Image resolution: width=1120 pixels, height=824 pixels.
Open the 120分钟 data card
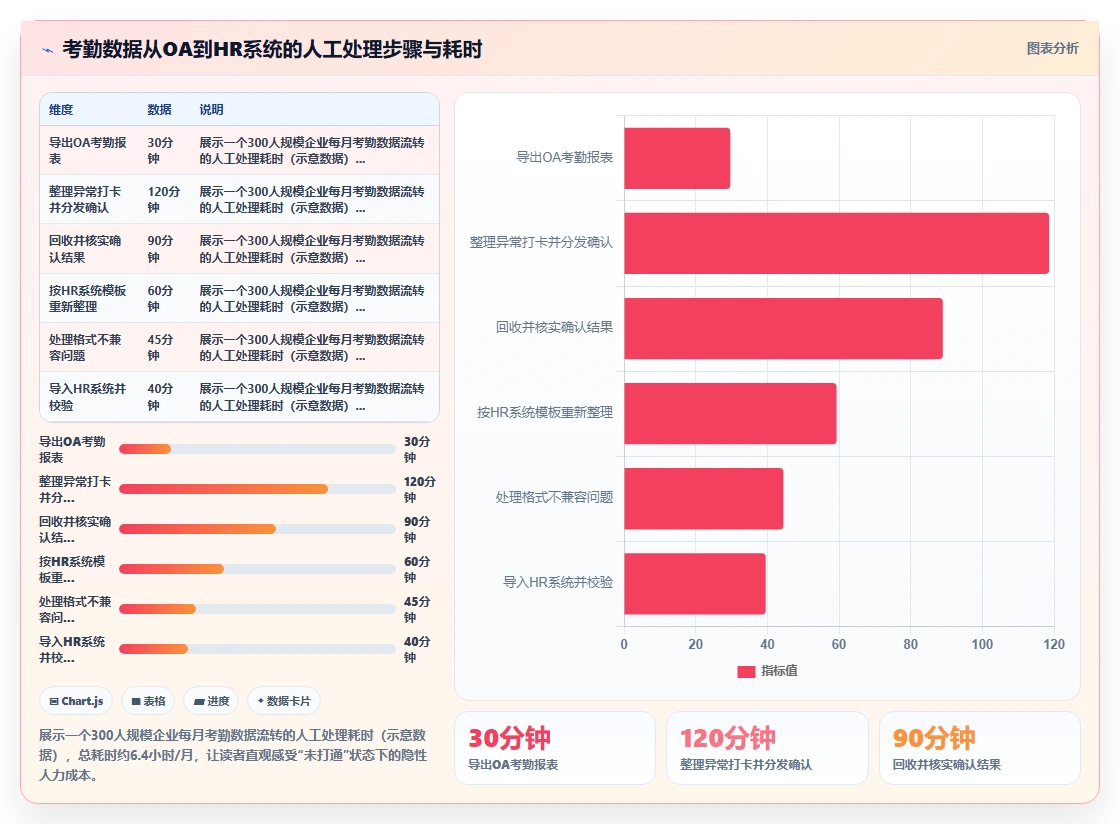(x=767, y=748)
